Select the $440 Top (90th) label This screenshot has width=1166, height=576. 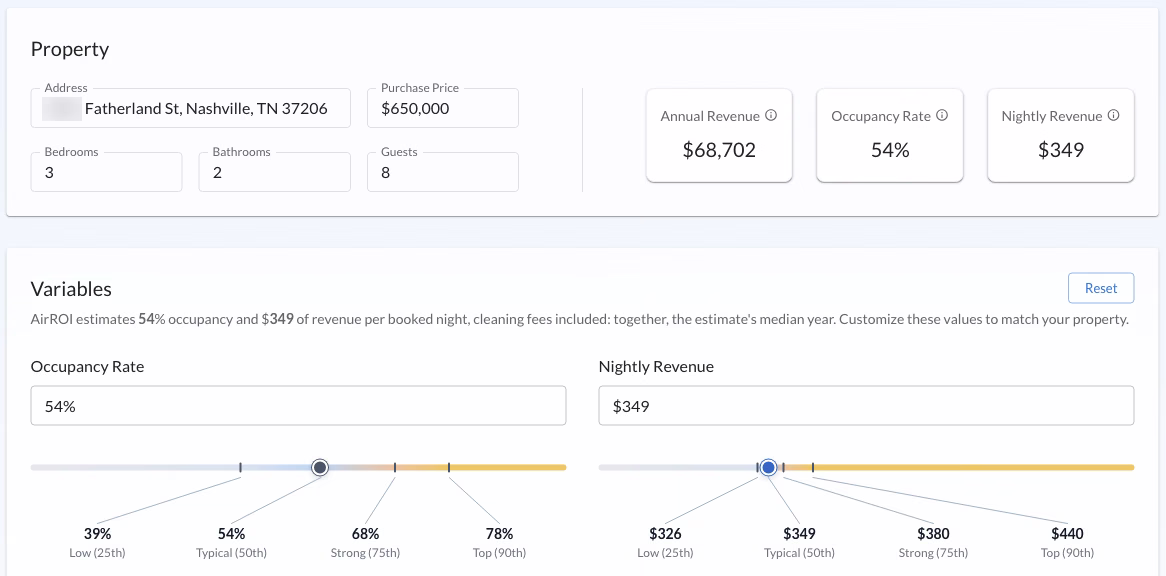tap(1067, 543)
